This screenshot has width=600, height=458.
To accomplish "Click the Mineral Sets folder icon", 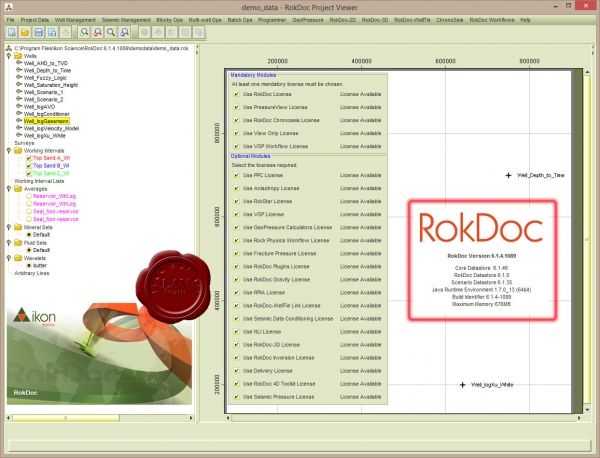I will pos(18,227).
